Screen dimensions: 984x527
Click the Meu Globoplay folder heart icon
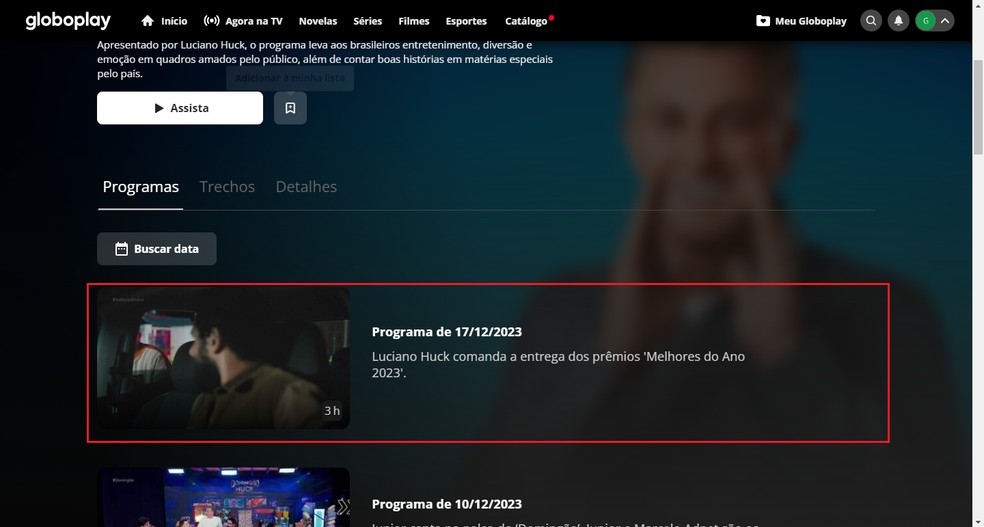coord(762,21)
